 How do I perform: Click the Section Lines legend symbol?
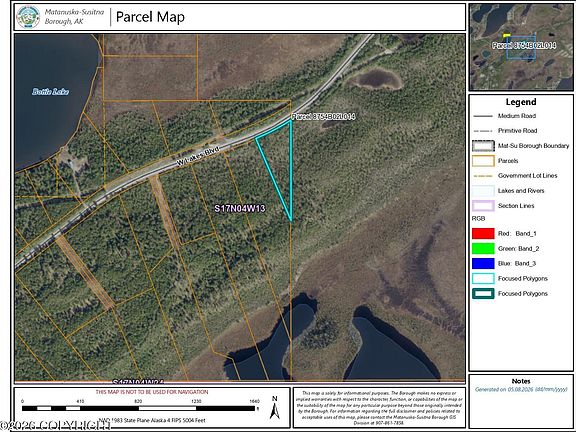(483, 206)
